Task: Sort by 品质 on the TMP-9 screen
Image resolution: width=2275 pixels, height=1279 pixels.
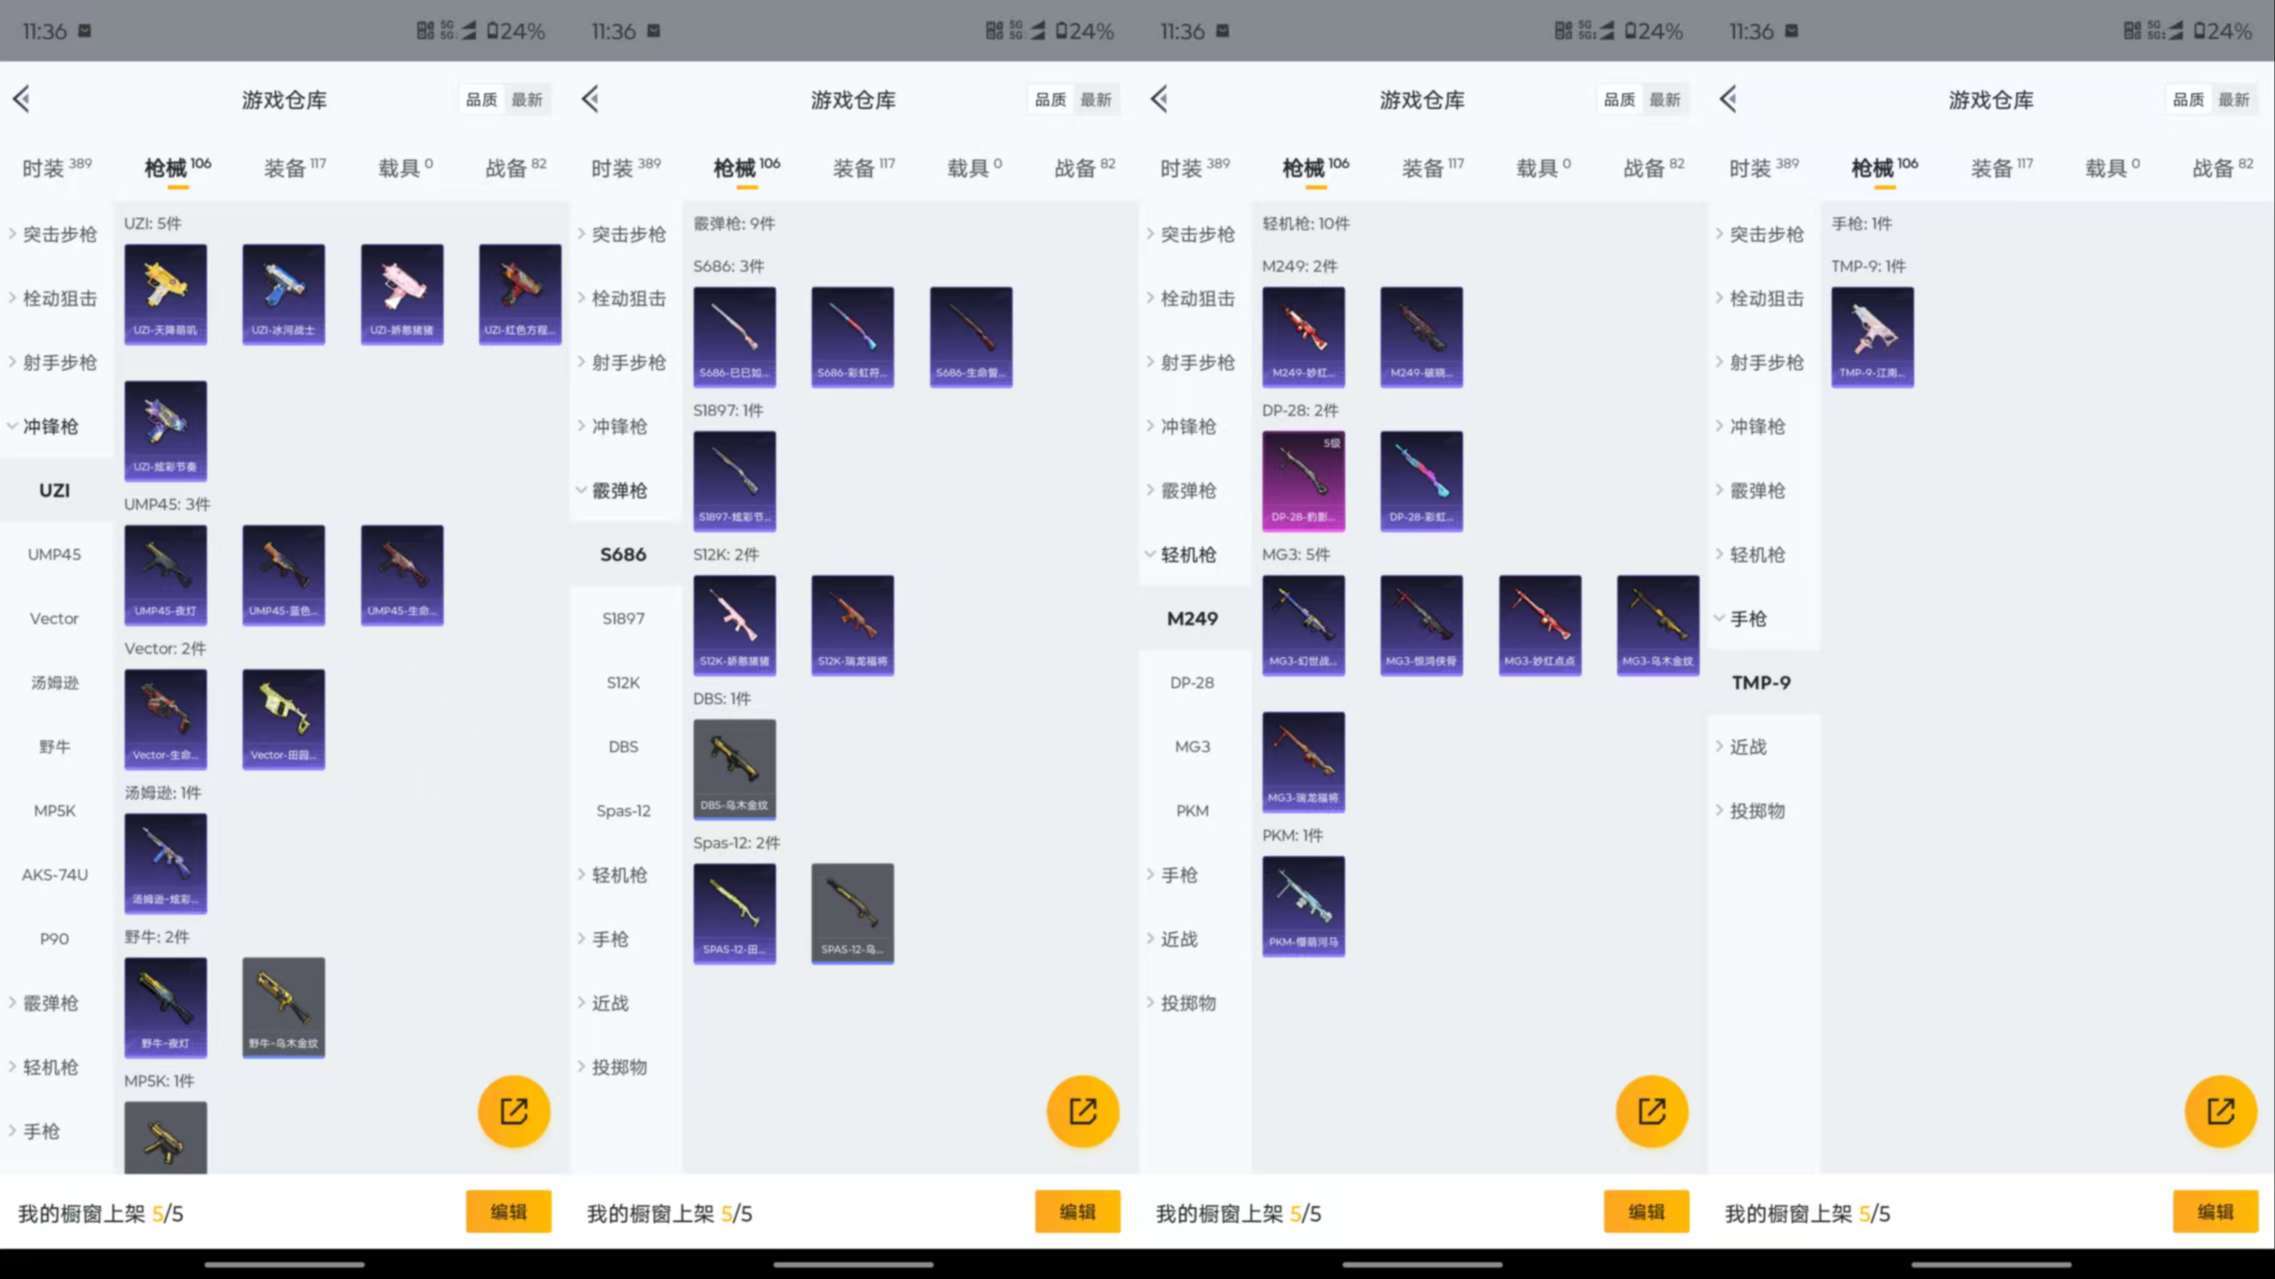Action: pos(2189,99)
